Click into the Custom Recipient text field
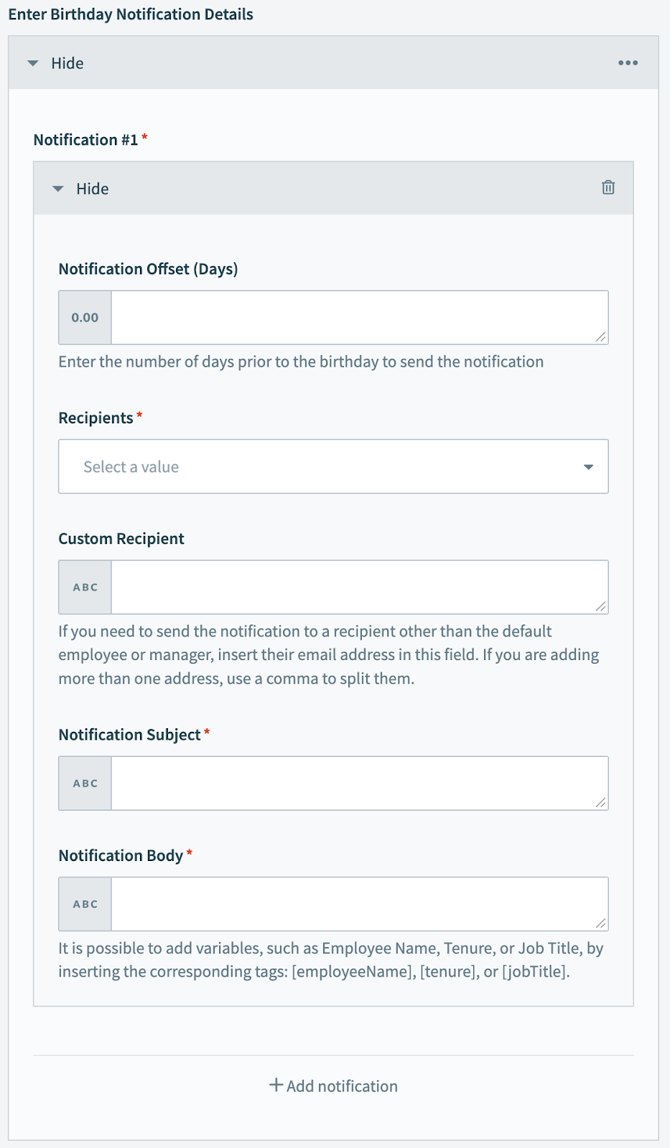670x1148 pixels. [x=358, y=587]
